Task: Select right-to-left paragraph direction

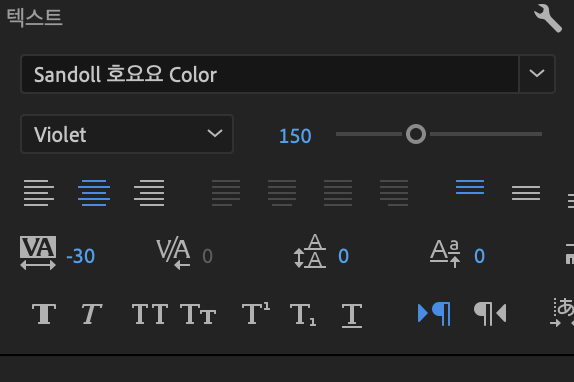Action: 490,314
